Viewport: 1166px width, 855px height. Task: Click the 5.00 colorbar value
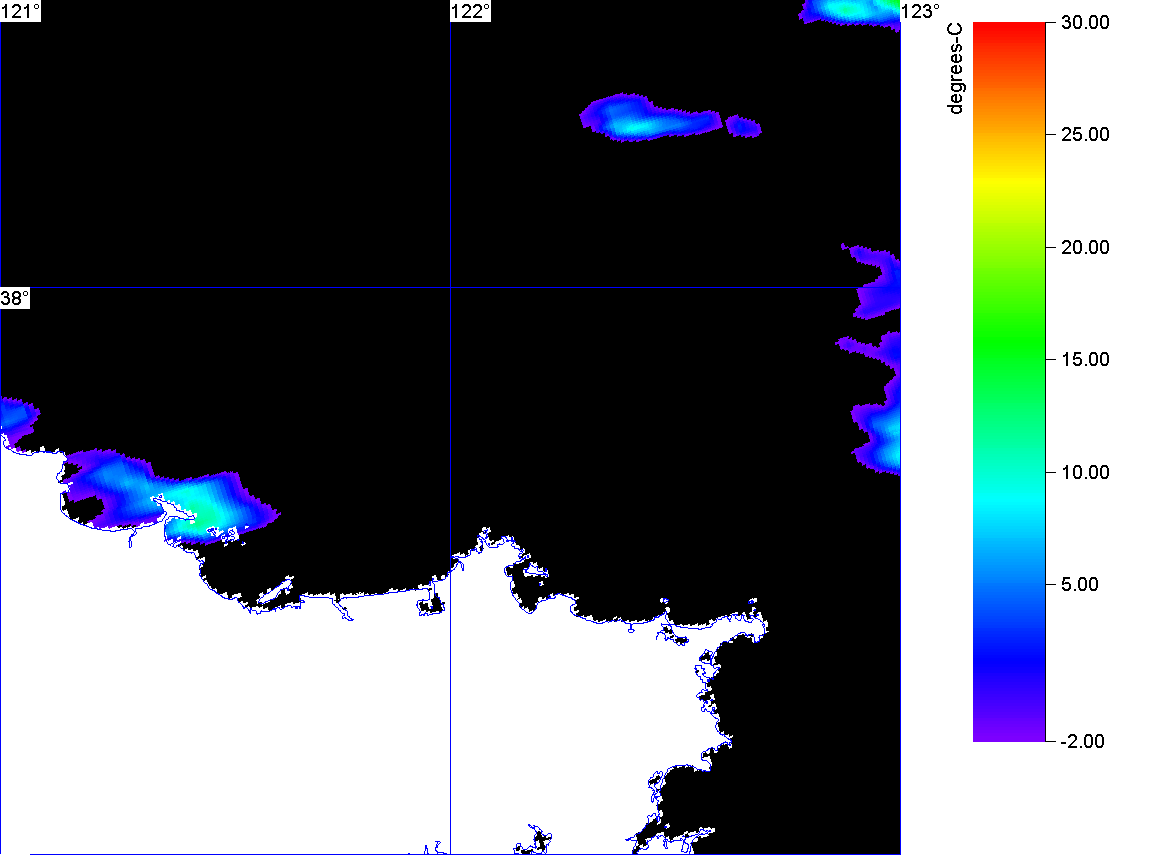(1080, 584)
